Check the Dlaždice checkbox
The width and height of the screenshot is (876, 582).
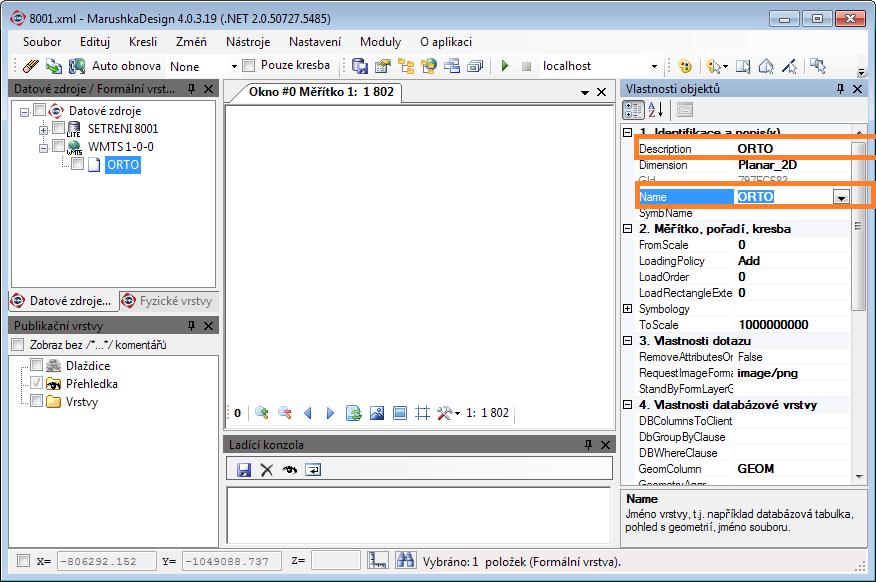coord(36,365)
